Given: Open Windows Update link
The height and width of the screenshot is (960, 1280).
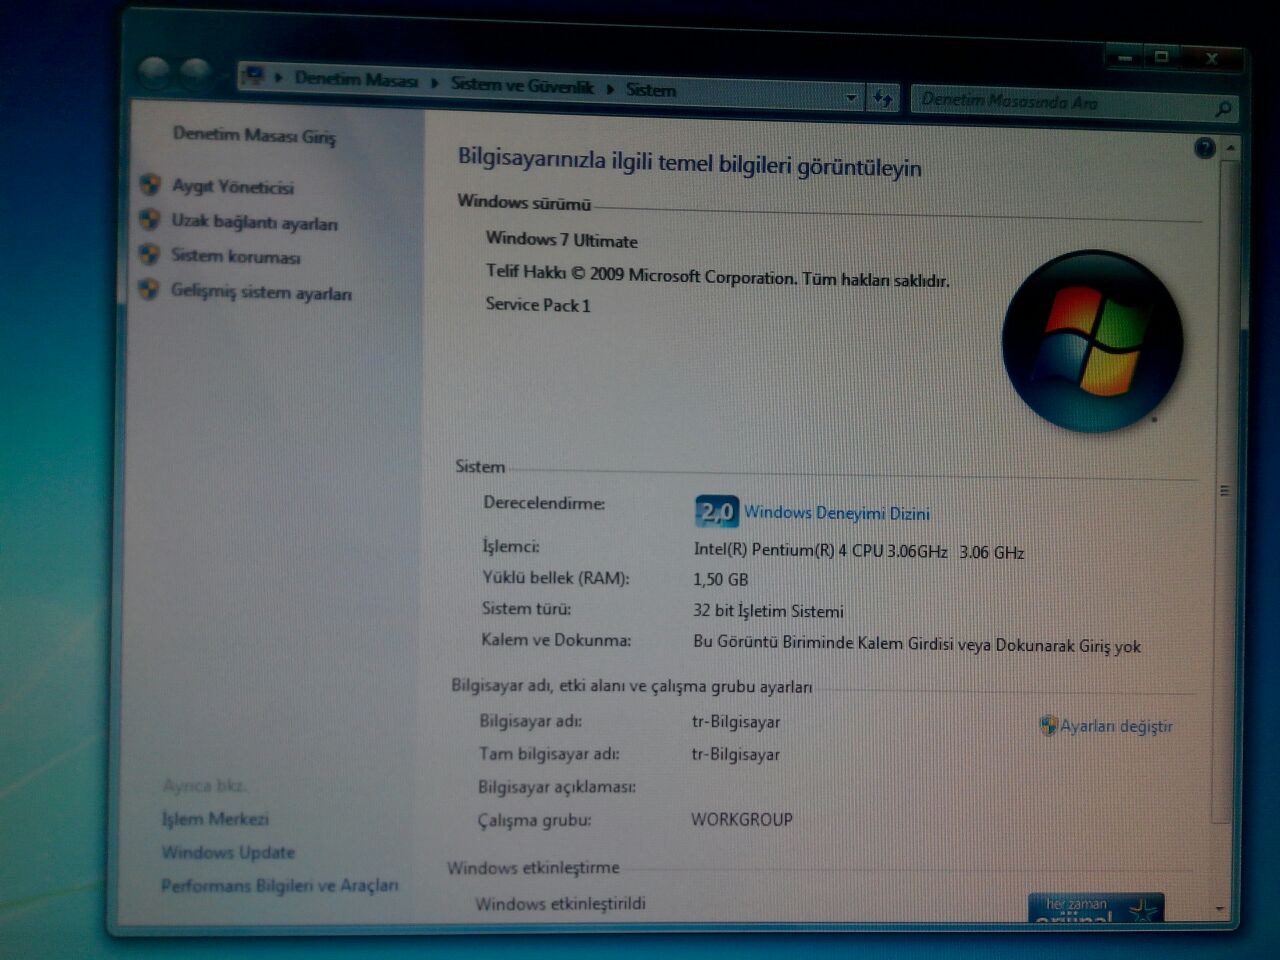Looking at the screenshot, I should click(228, 852).
